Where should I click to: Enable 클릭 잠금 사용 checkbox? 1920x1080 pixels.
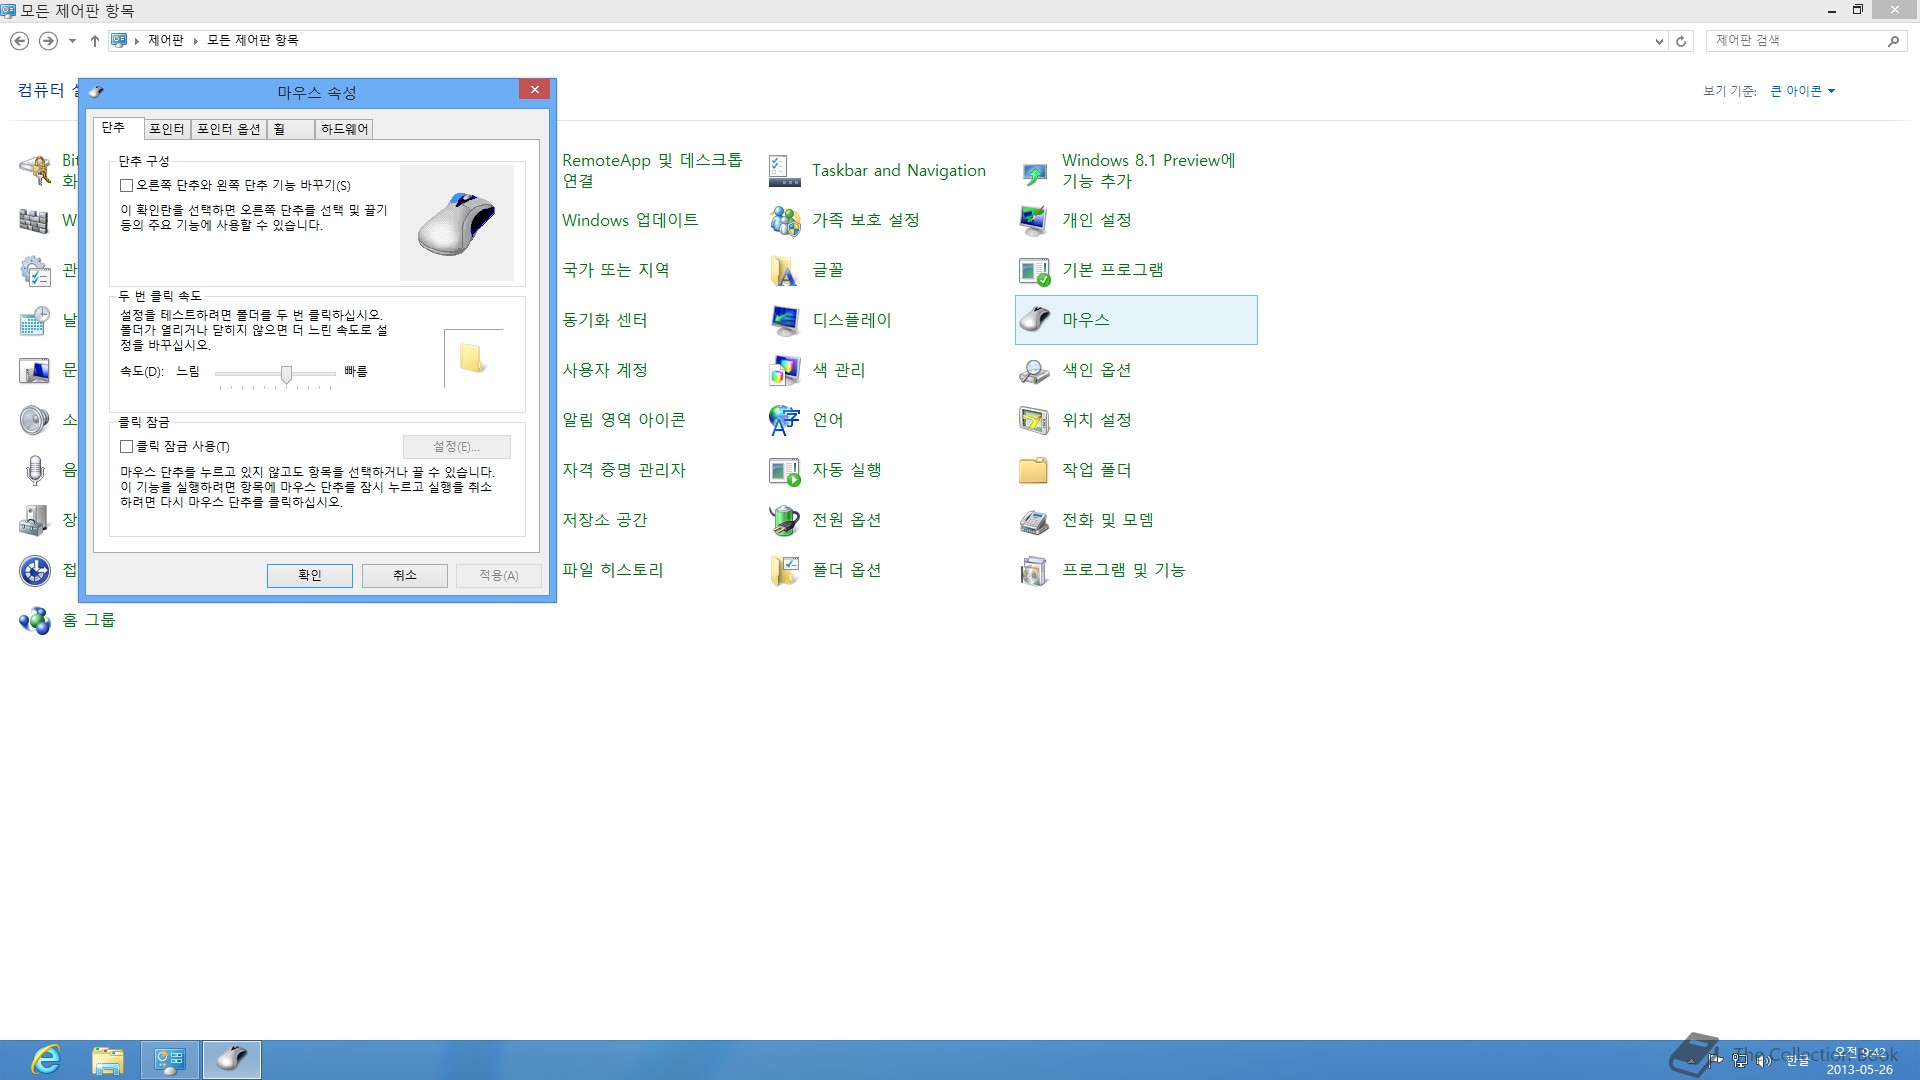pos(127,446)
